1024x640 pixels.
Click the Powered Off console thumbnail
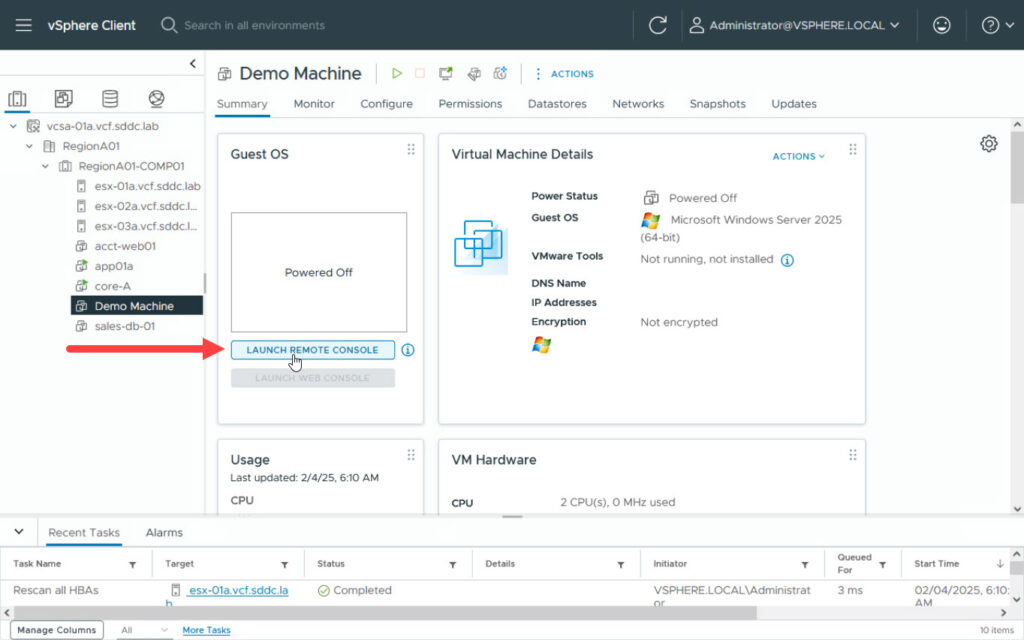click(319, 272)
